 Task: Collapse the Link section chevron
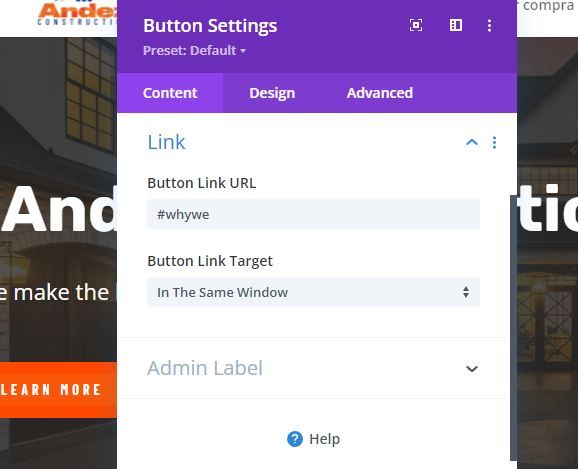pyautogui.click(x=472, y=142)
